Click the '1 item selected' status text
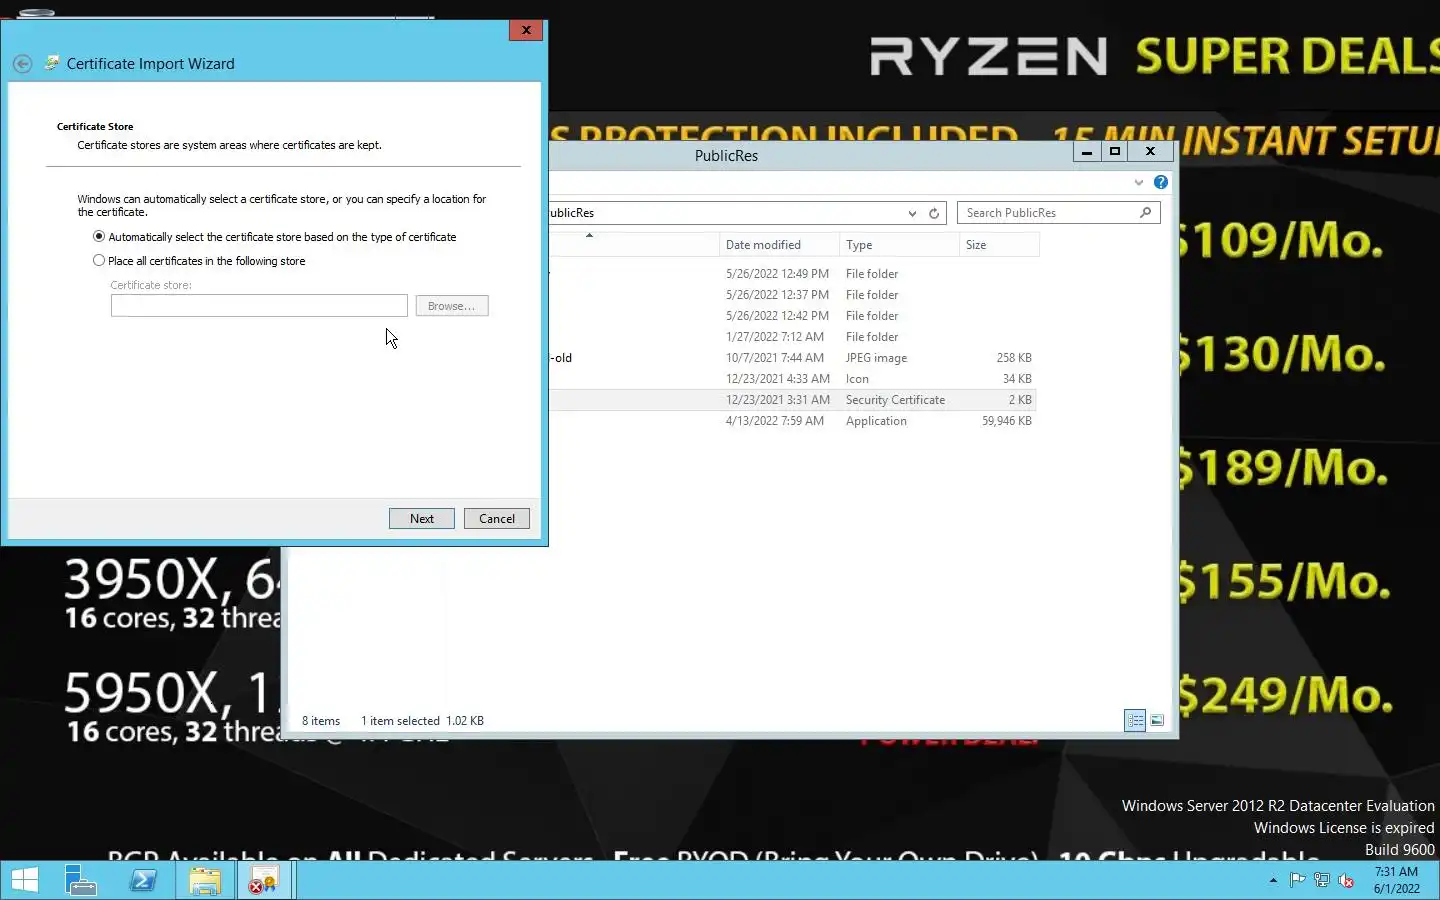The width and height of the screenshot is (1440, 900). [400, 721]
